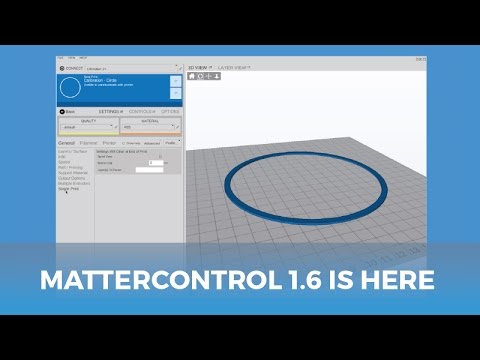The image size is (480, 360).
Task: Select the Speed settings category
Action: (x=64, y=162)
